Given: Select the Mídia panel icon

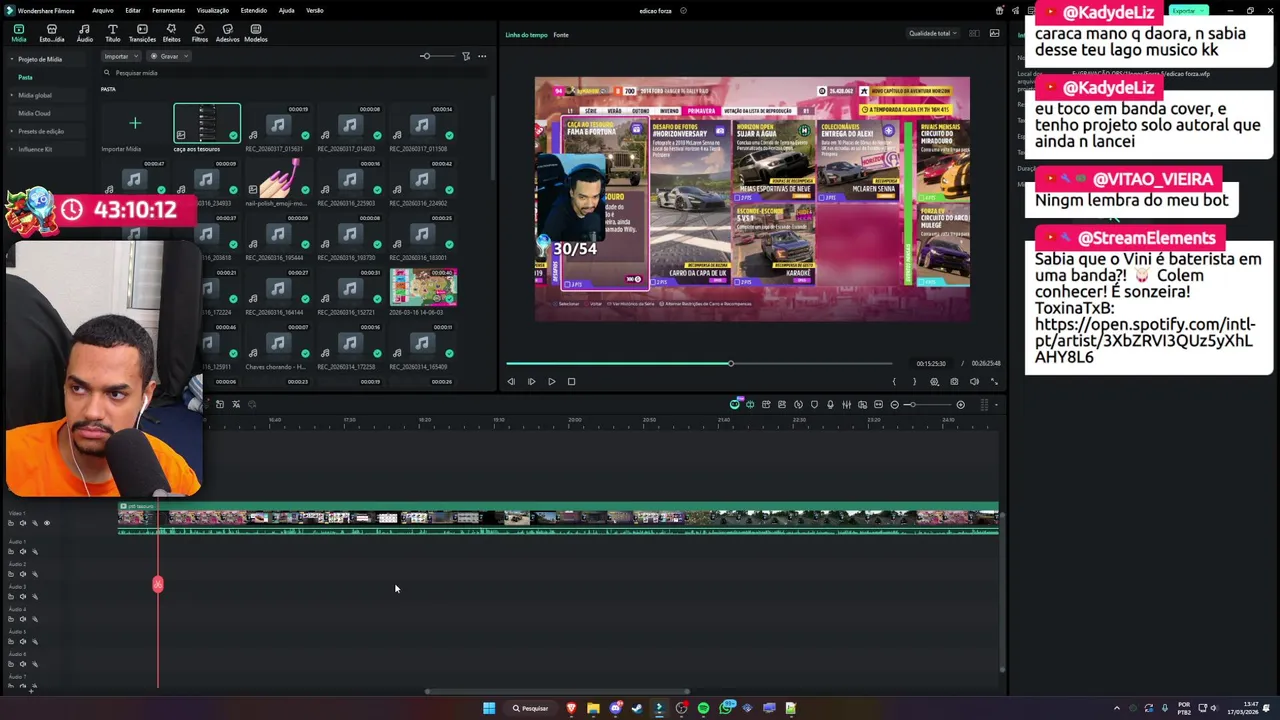Looking at the screenshot, I should [18, 33].
